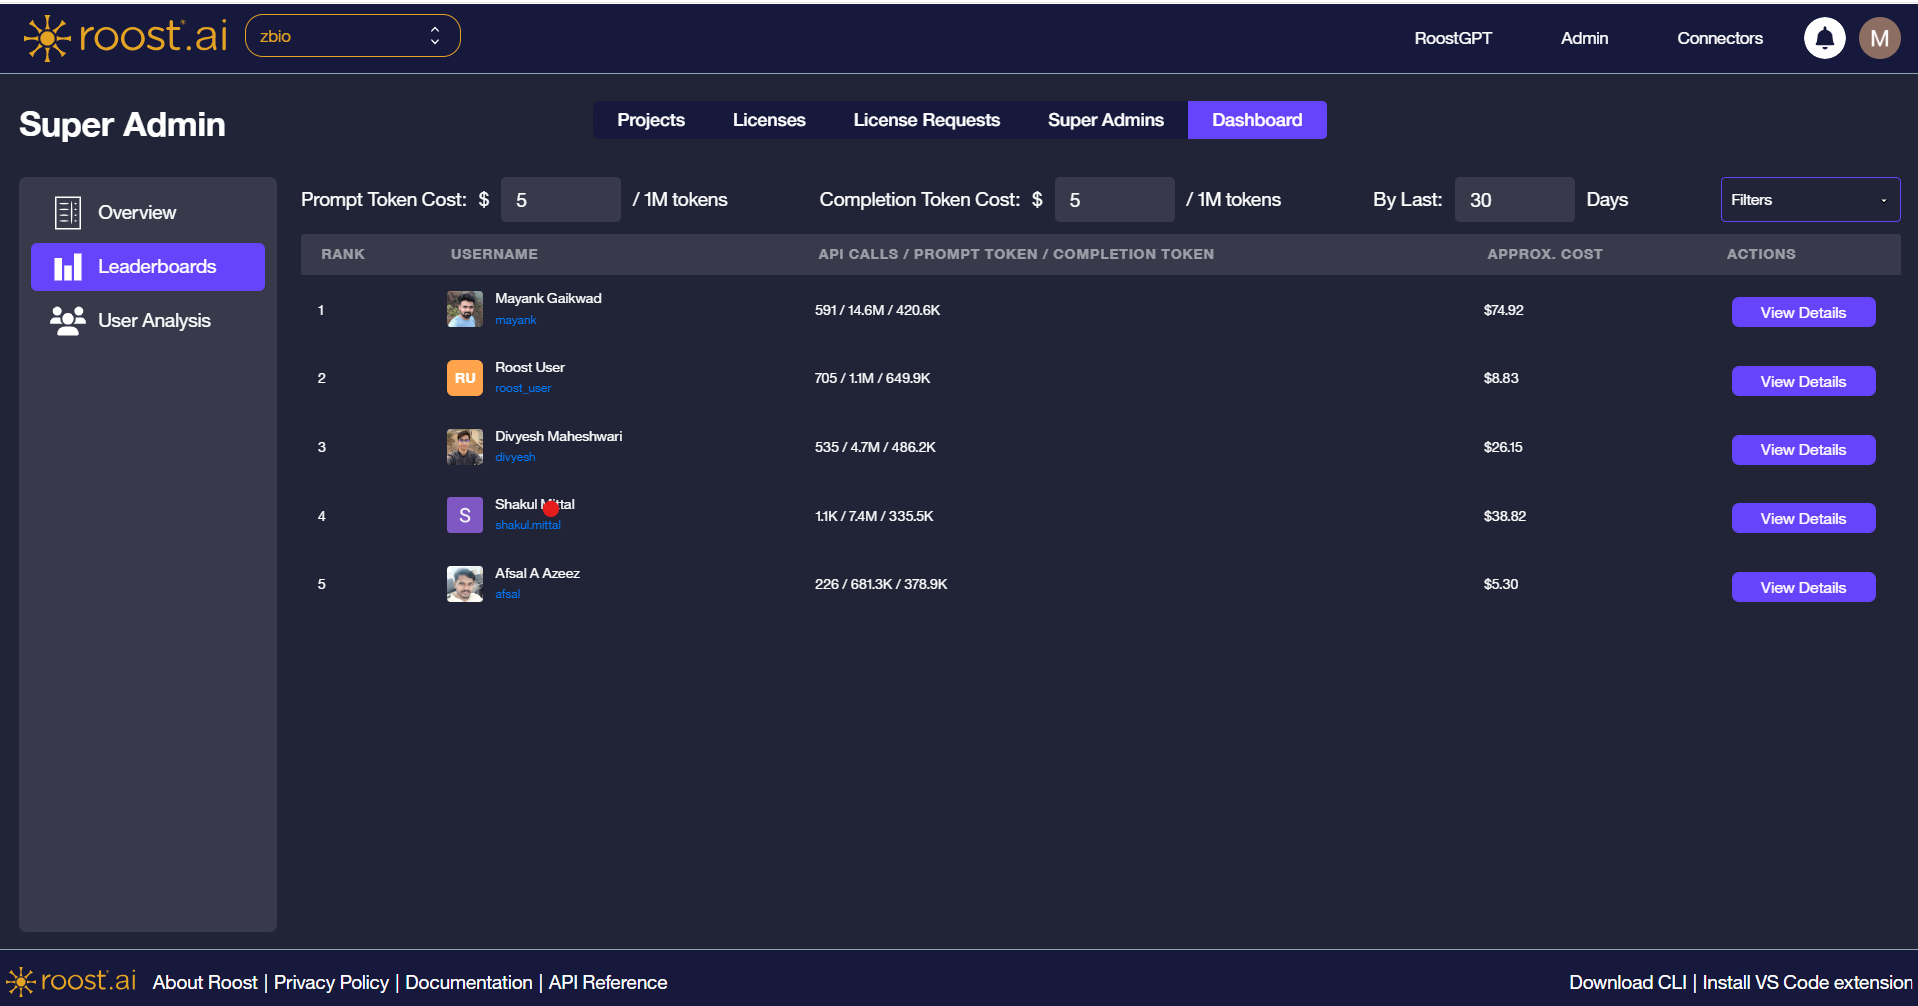
Task: Click the User Analysis people icon
Action: click(x=66, y=320)
